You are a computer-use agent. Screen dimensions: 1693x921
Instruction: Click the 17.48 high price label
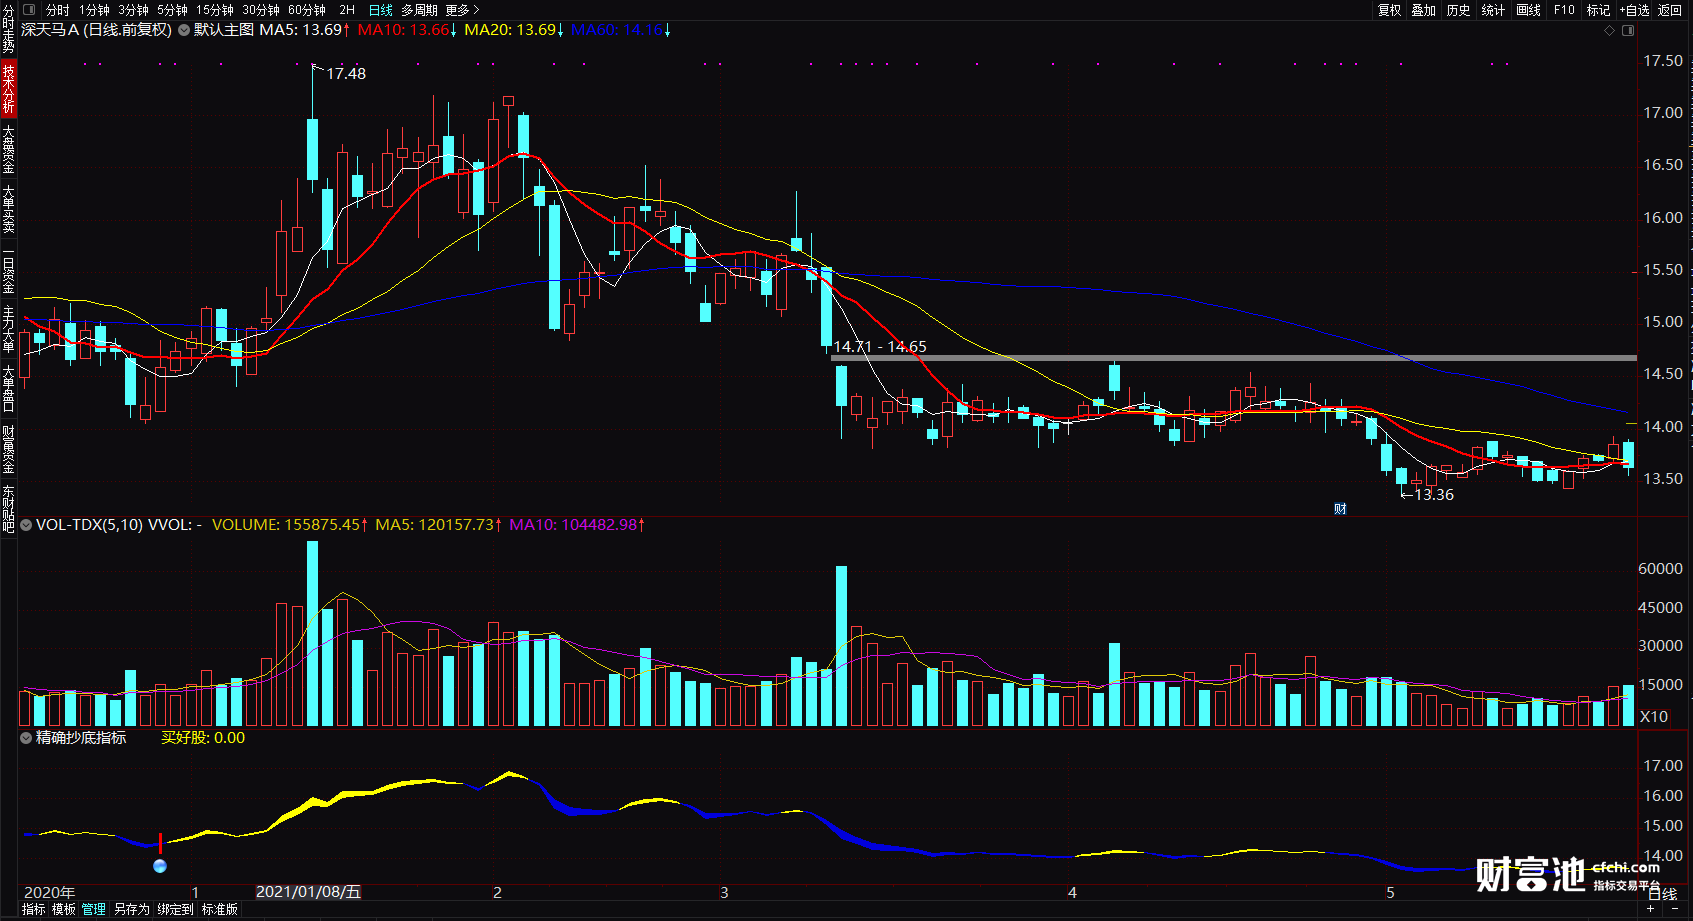(x=346, y=74)
